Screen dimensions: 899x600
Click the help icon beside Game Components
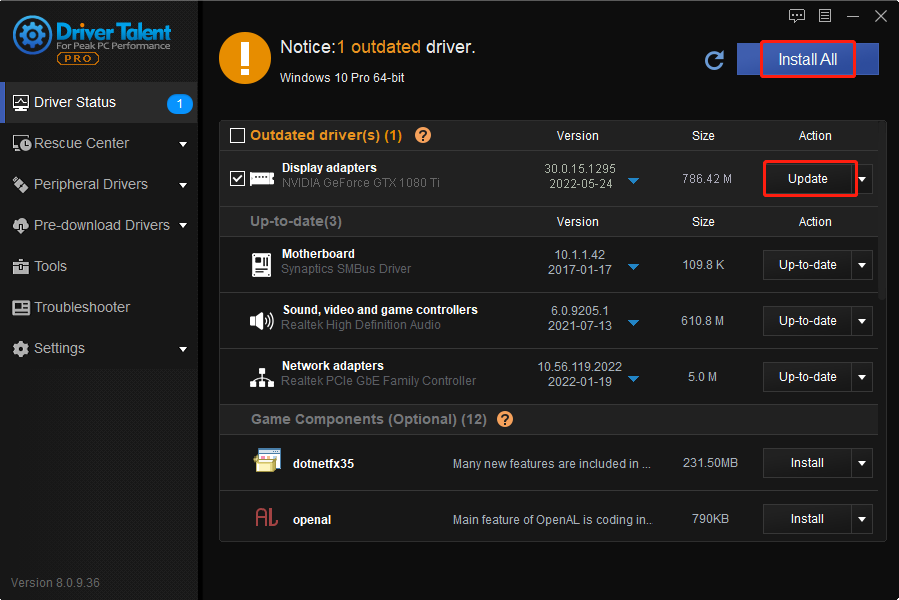point(505,419)
